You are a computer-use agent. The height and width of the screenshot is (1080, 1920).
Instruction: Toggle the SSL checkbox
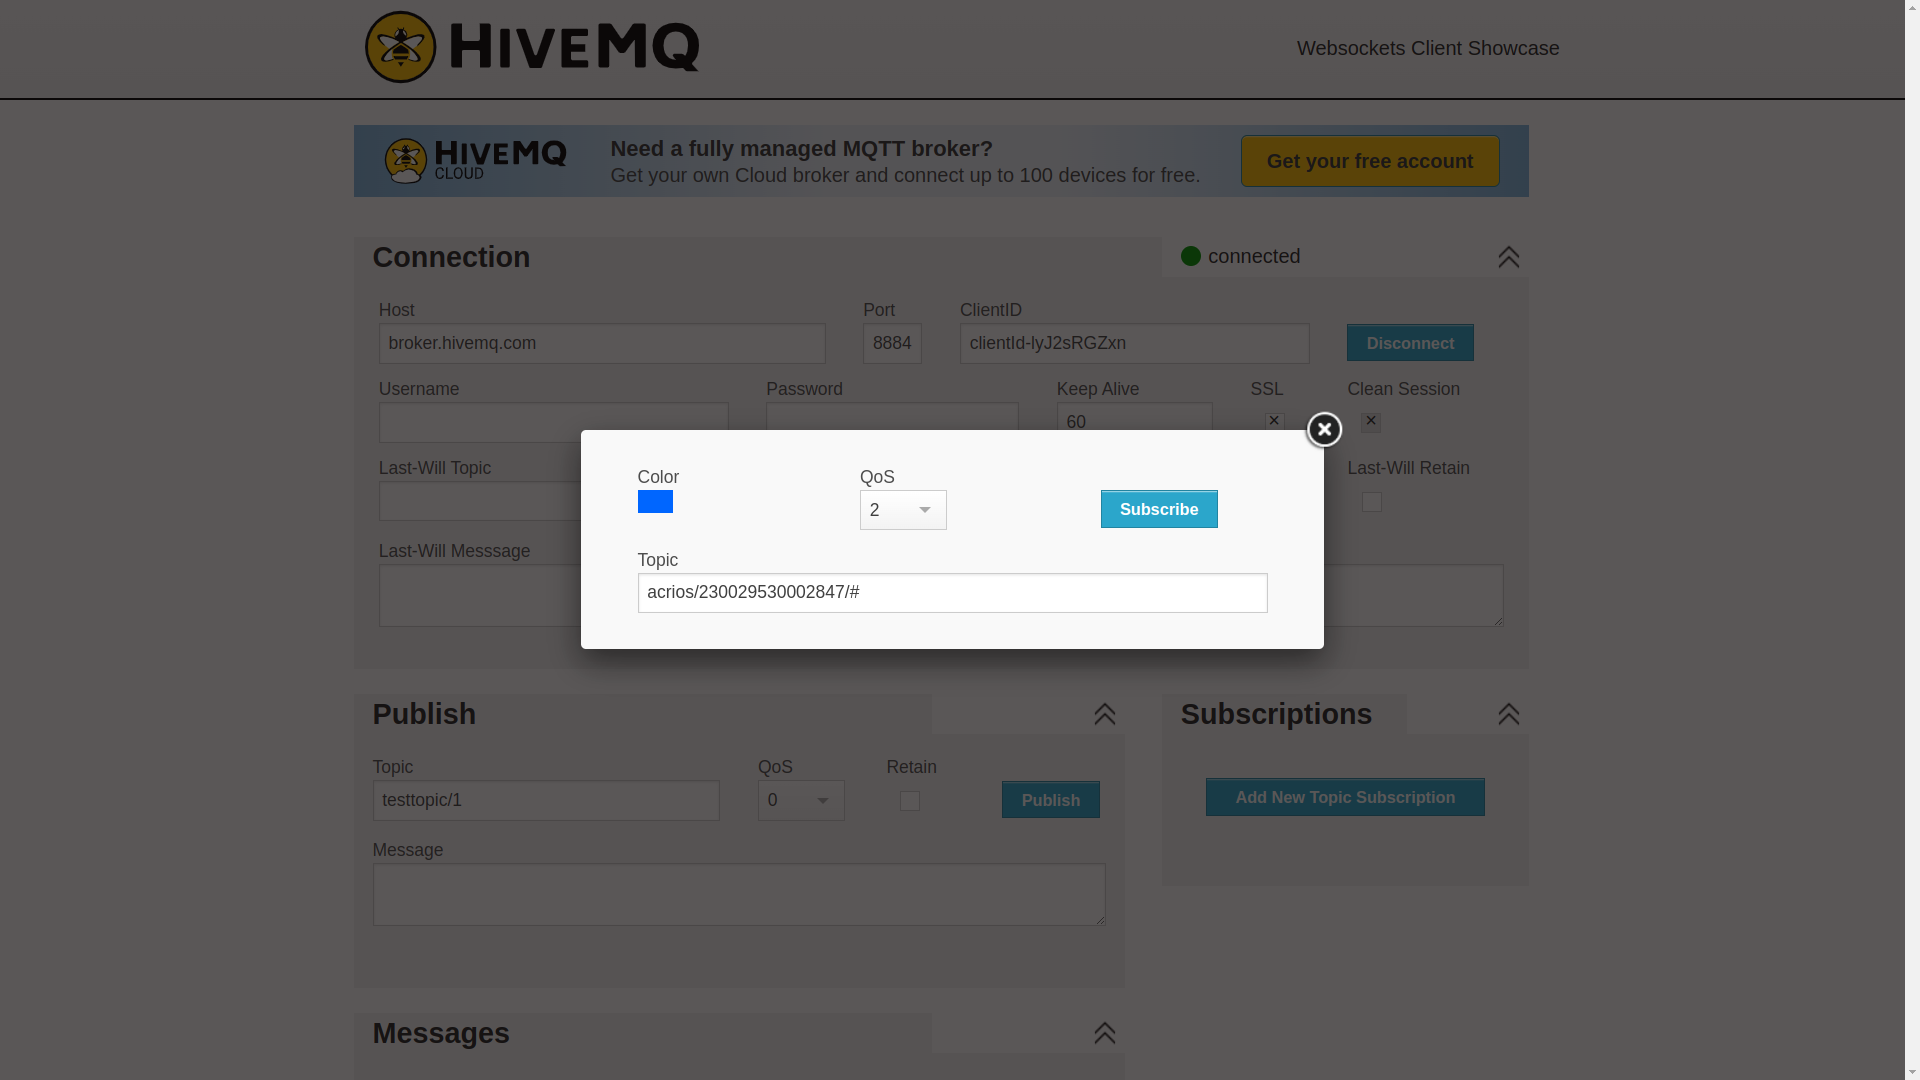tap(1274, 422)
